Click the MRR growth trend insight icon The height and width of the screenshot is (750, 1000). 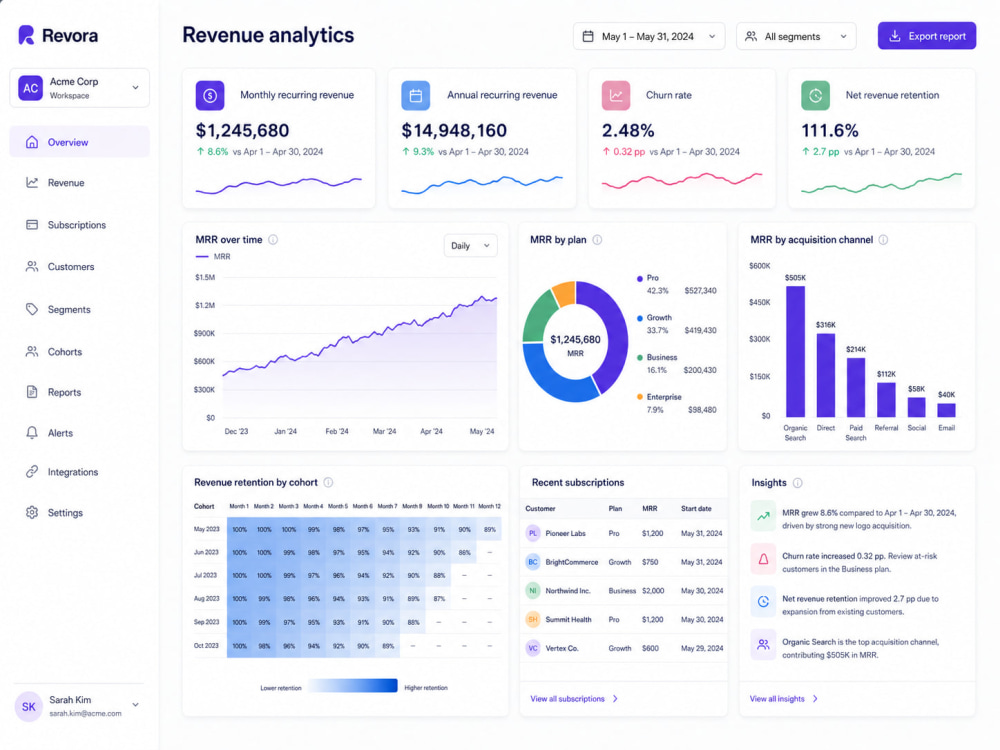[763, 517]
